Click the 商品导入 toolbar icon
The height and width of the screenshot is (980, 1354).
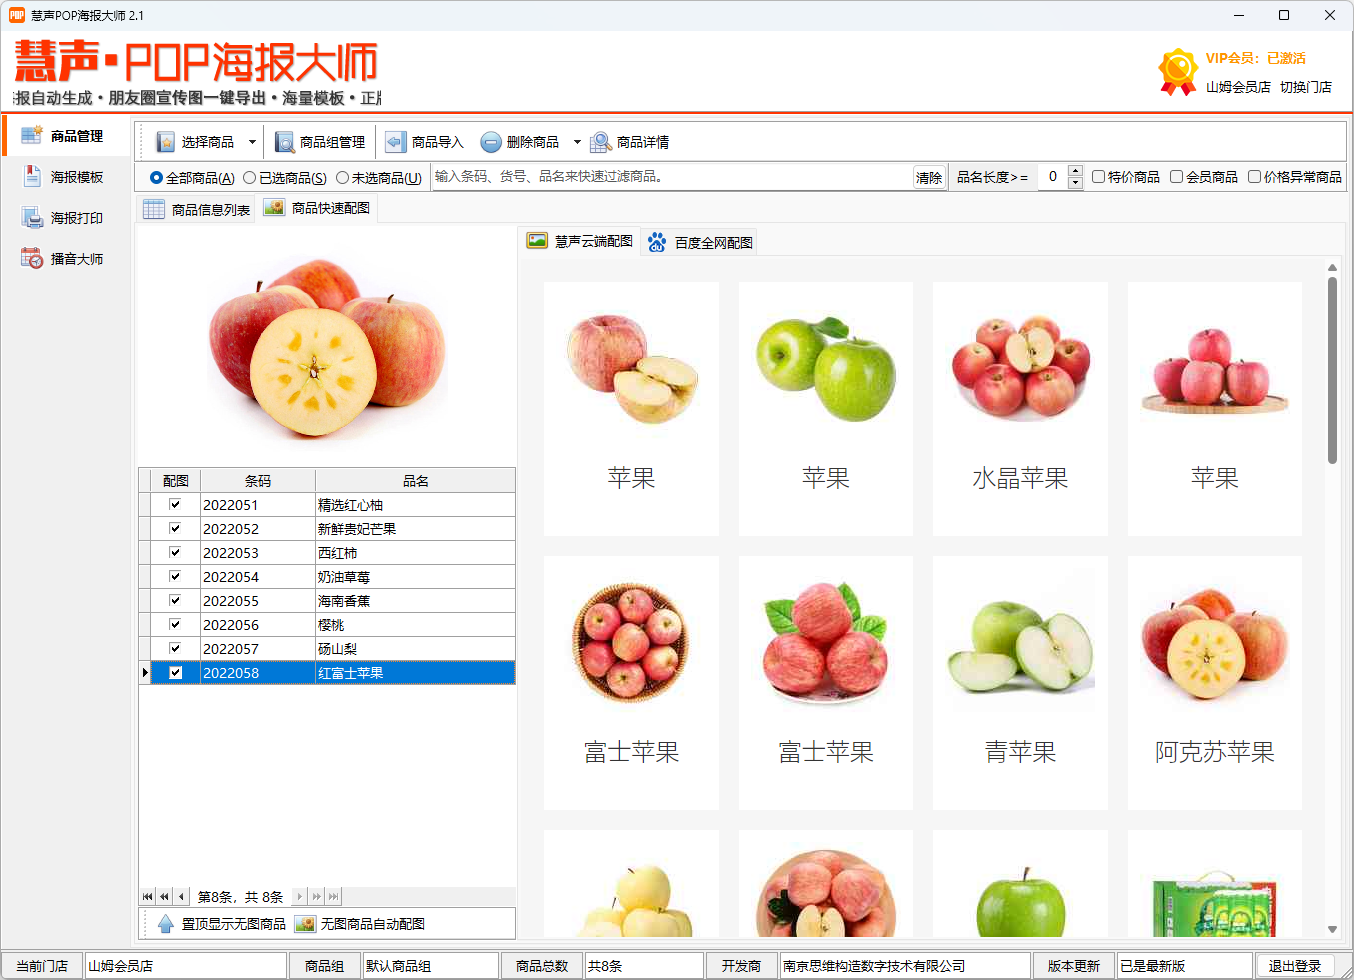pos(396,141)
